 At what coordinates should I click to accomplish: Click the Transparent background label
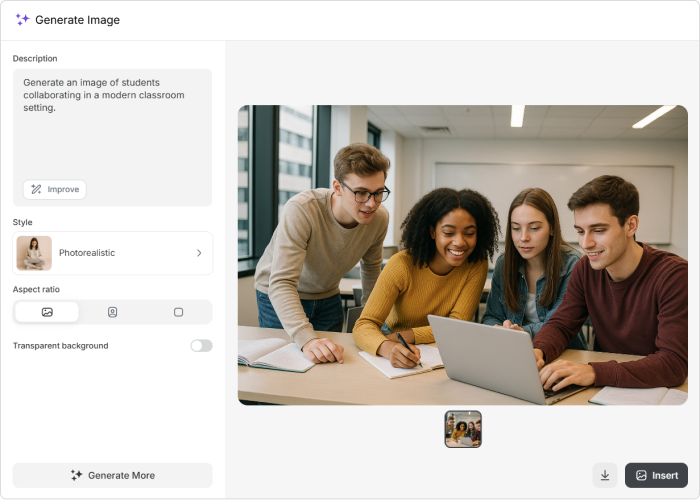point(60,346)
